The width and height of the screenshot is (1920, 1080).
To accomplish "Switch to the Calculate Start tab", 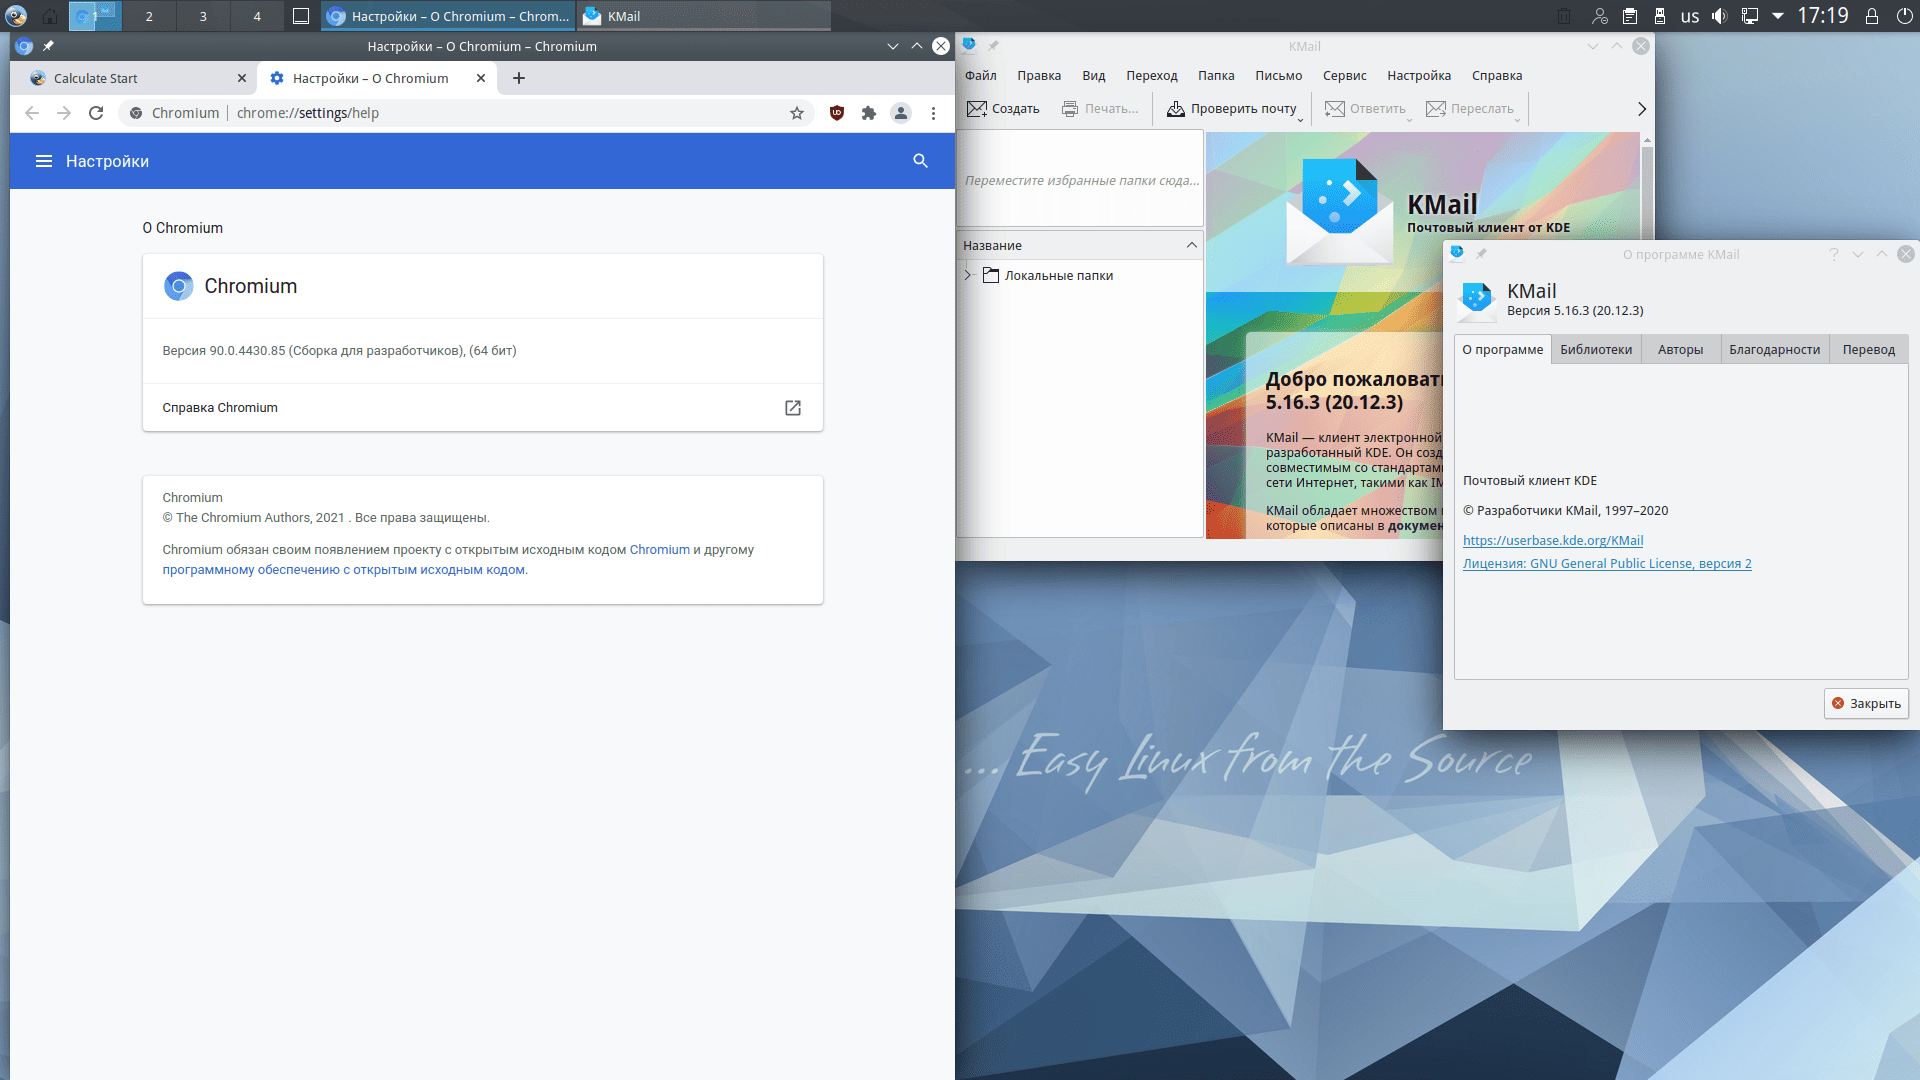I will pos(134,78).
